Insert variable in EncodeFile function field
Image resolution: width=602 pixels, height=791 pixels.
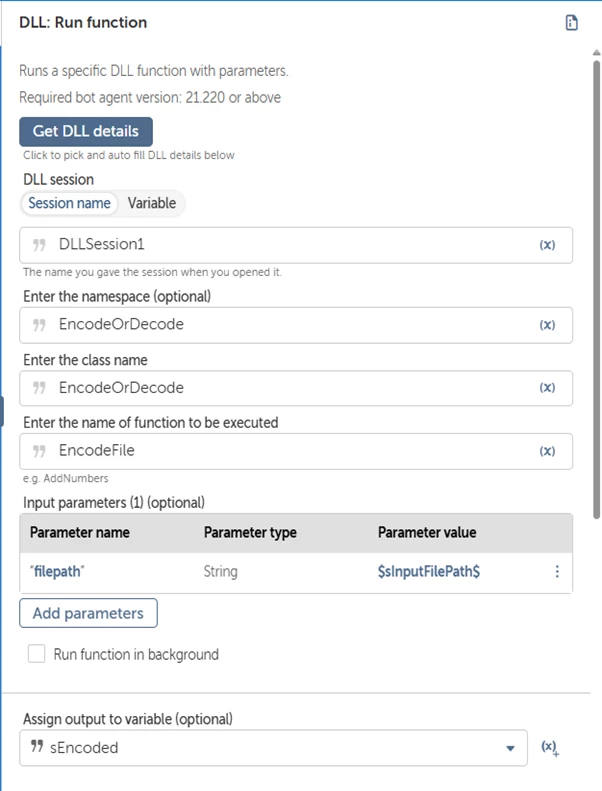pyautogui.click(x=547, y=450)
